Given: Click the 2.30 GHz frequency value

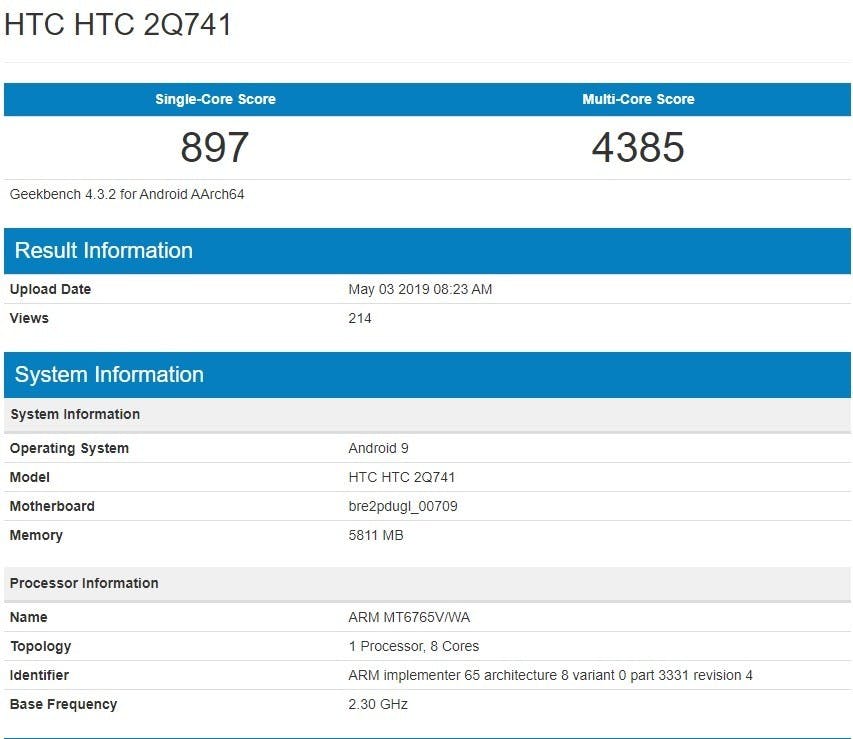Looking at the screenshot, I should coord(378,704).
